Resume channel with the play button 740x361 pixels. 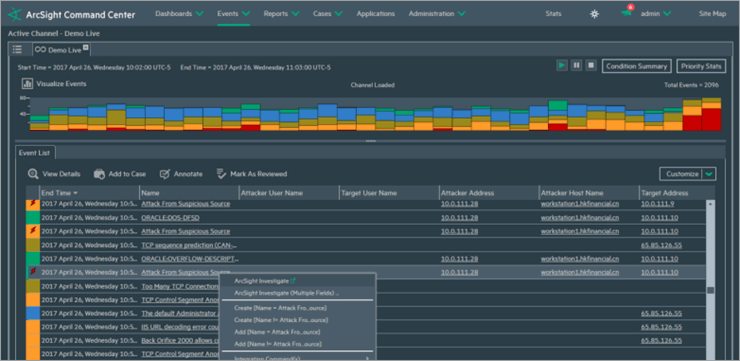tap(561, 66)
